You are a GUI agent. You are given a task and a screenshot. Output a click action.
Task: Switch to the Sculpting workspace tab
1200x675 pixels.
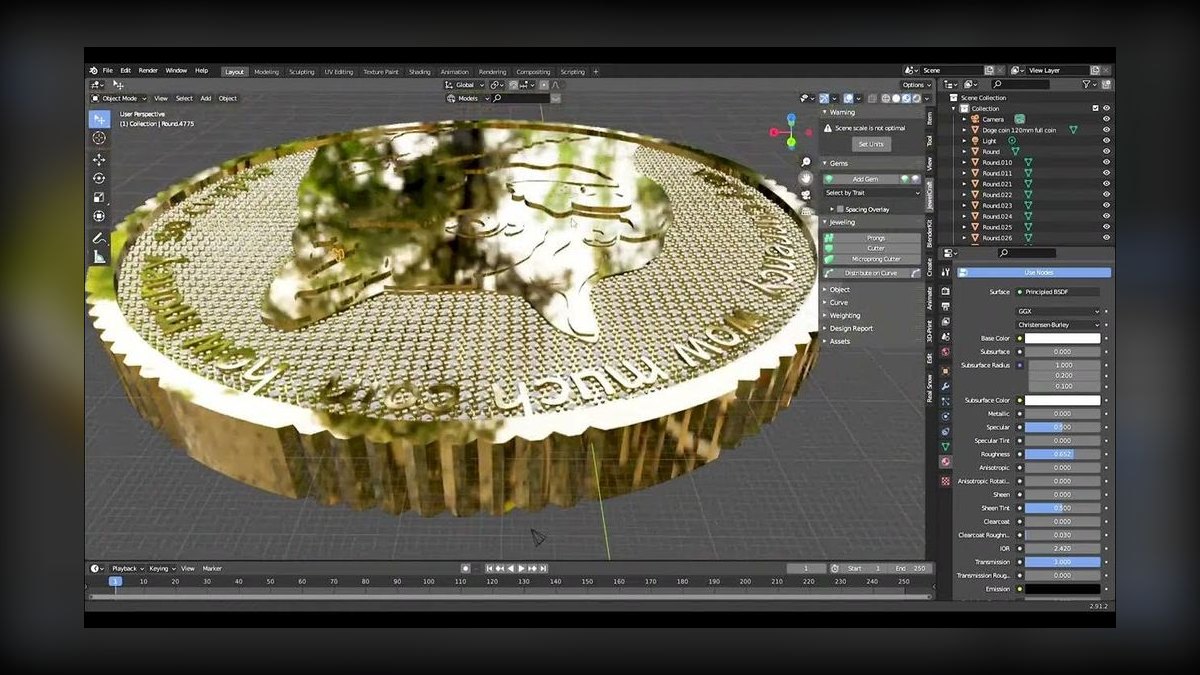pos(302,72)
